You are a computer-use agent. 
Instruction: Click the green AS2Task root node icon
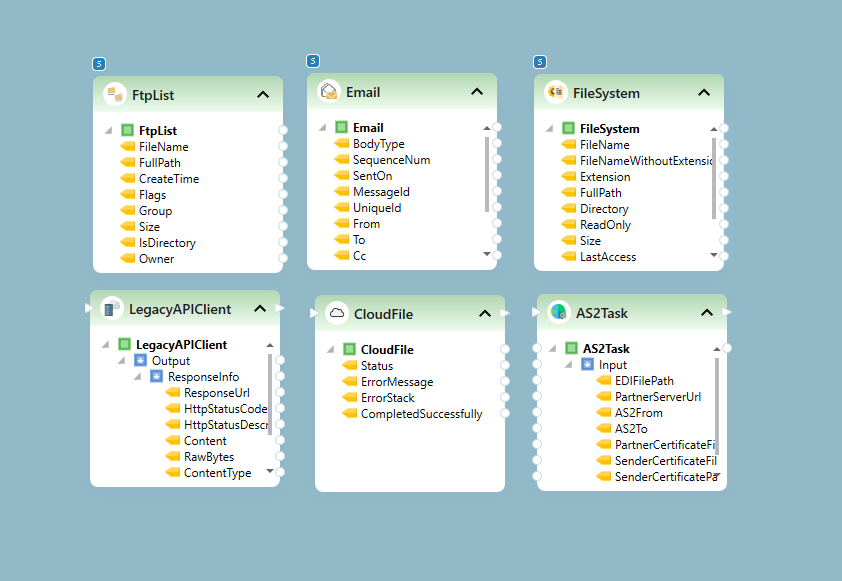tap(571, 348)
